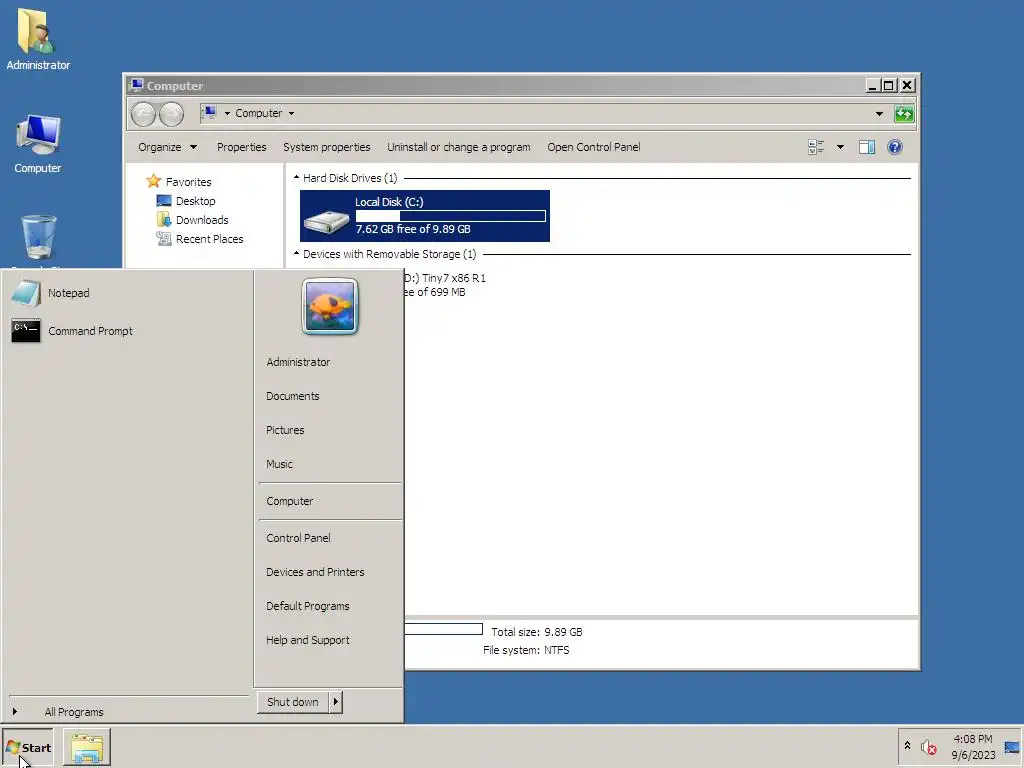Click the '7.62 GB free of 9.89 GB' text

tap(413, 229)
